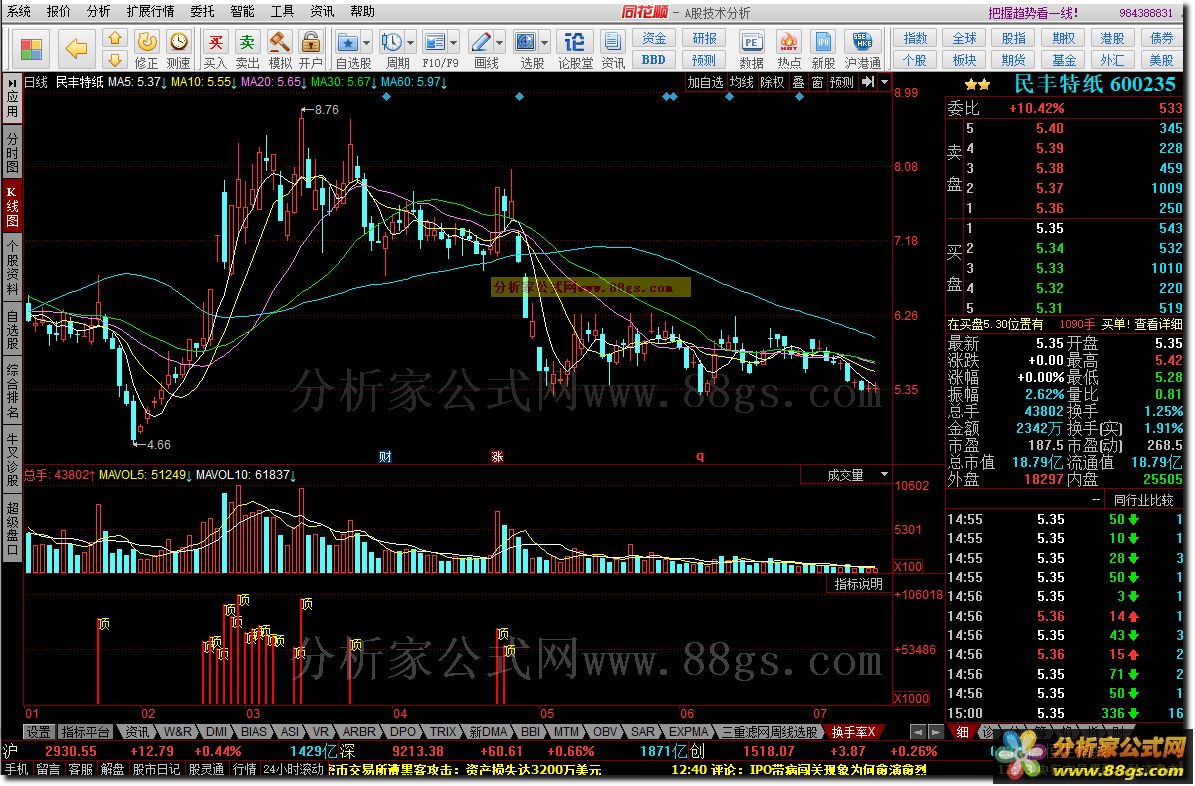Open 自选股 in the left sidebar

click(12, 330)
